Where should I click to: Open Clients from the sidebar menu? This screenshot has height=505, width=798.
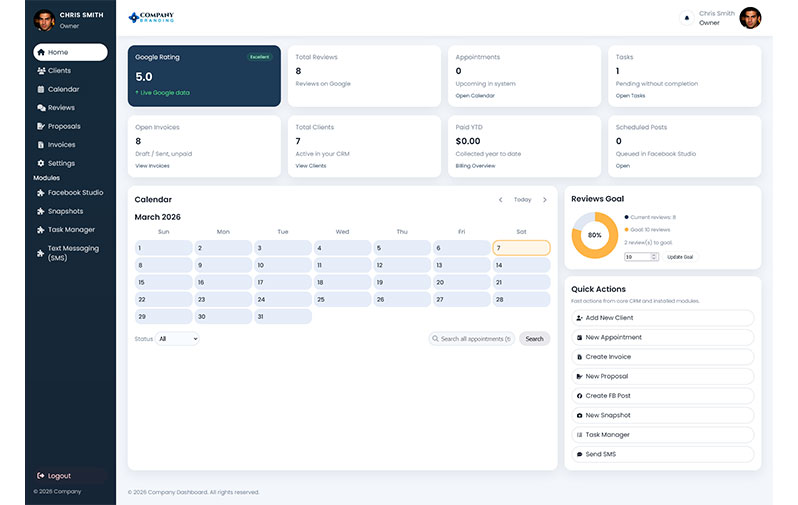59,71
